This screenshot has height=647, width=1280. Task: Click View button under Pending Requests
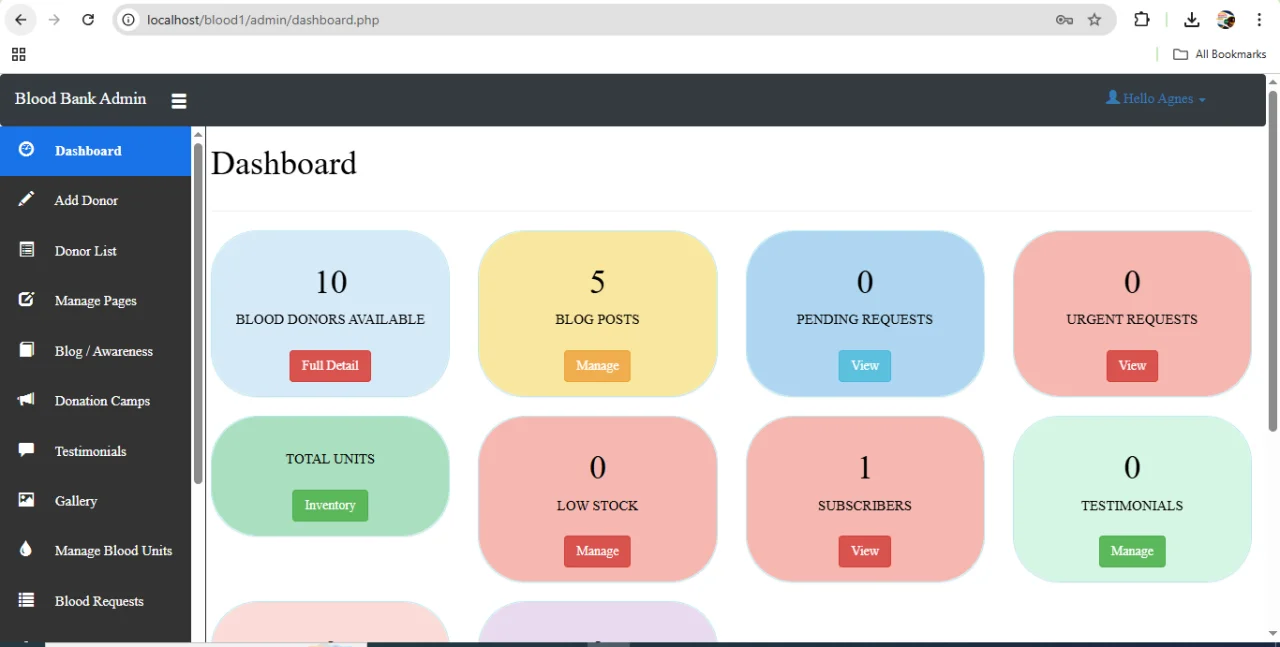[x=865, y=366]
